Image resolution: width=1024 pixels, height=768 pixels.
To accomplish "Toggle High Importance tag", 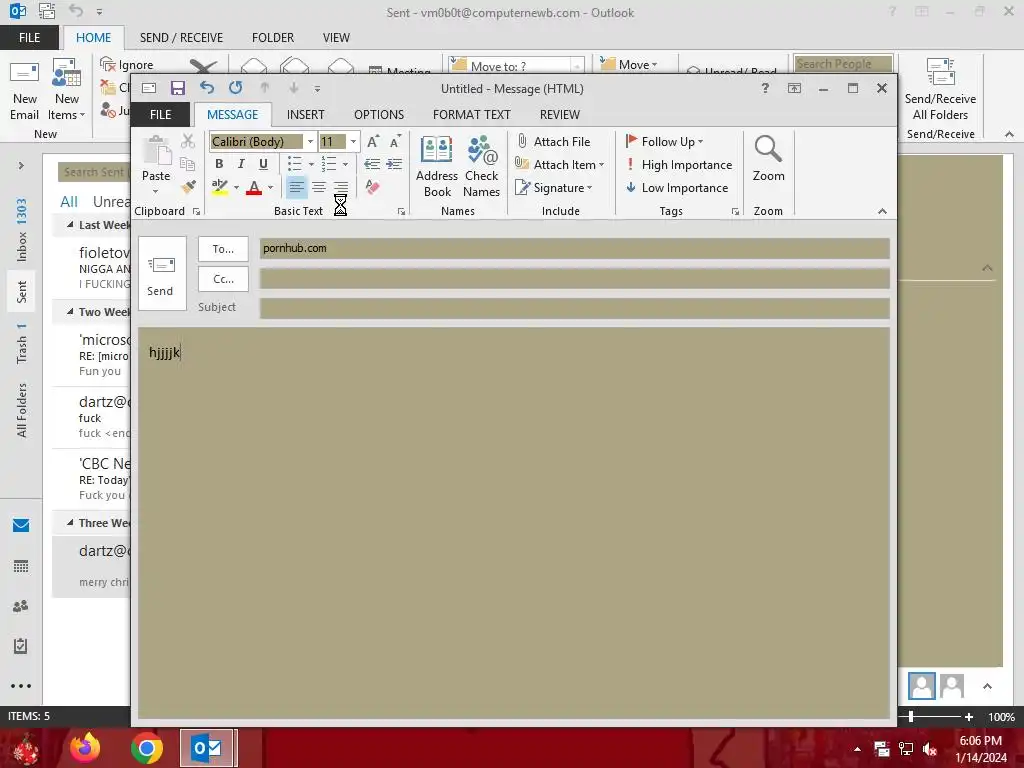I will click(679, 165).
